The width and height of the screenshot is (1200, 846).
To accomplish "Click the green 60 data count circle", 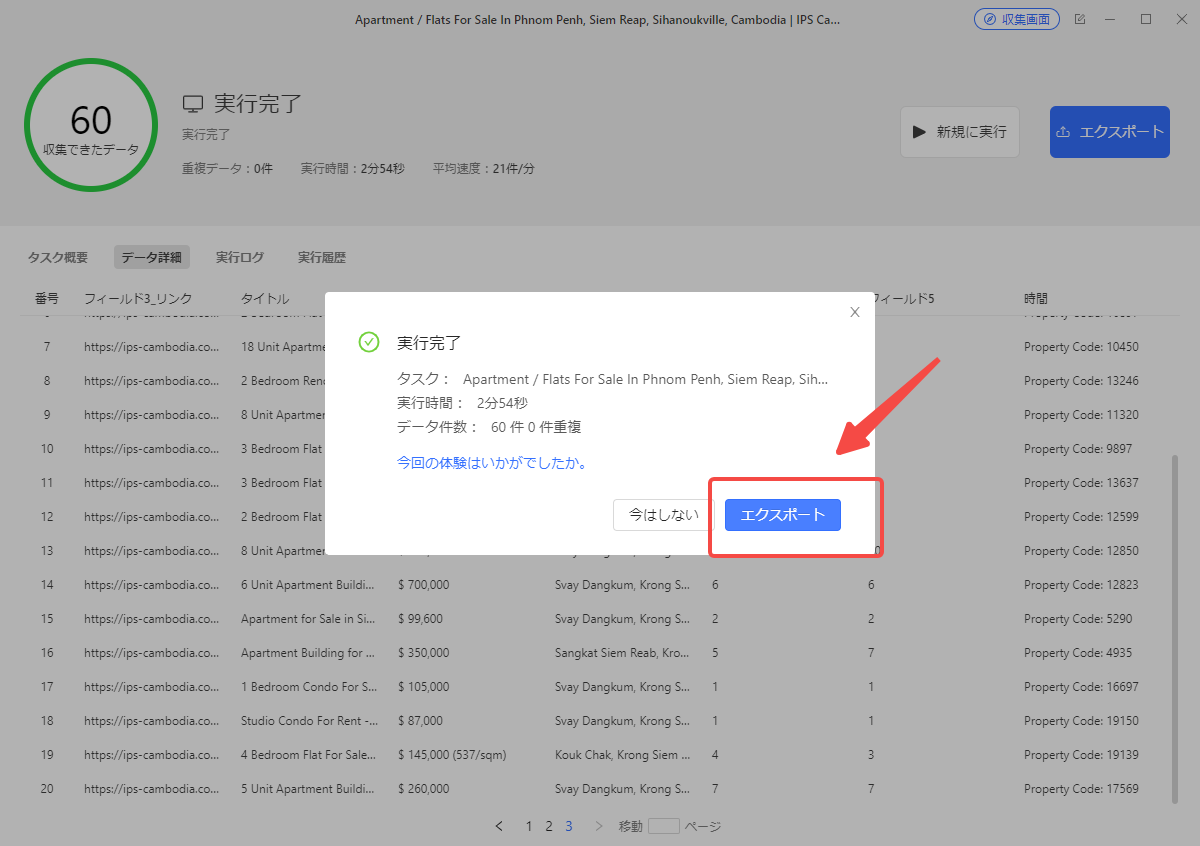I will tap(91, 125).
